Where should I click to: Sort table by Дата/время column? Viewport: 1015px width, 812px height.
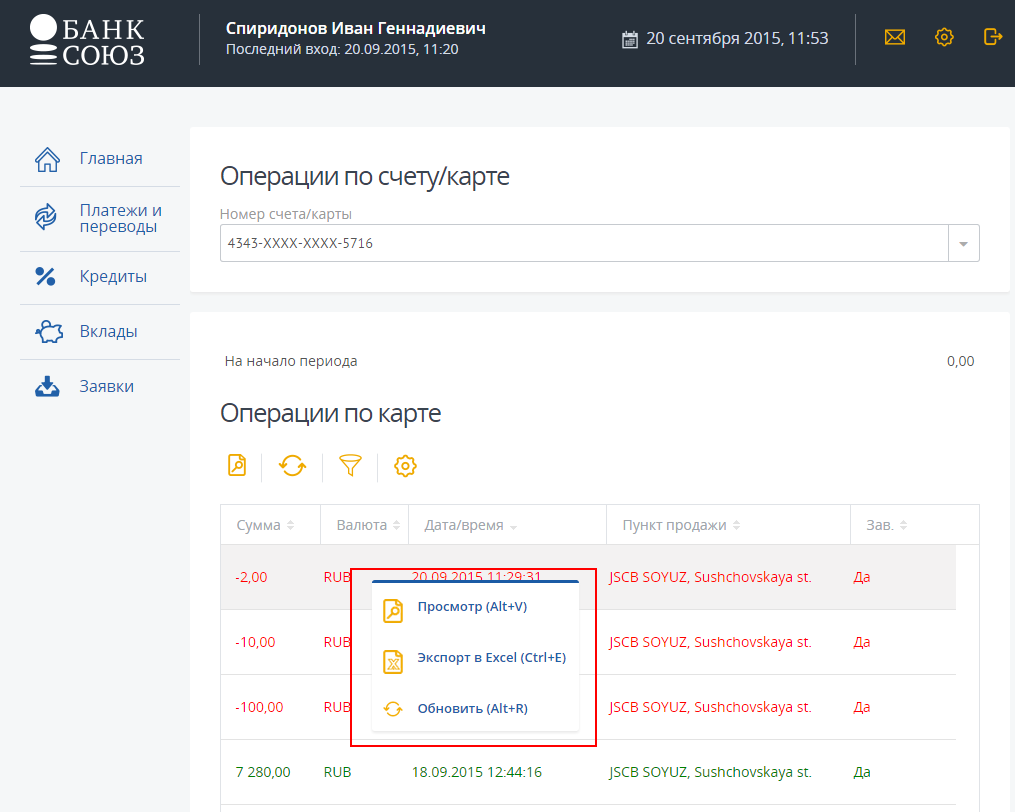point(471,525)
